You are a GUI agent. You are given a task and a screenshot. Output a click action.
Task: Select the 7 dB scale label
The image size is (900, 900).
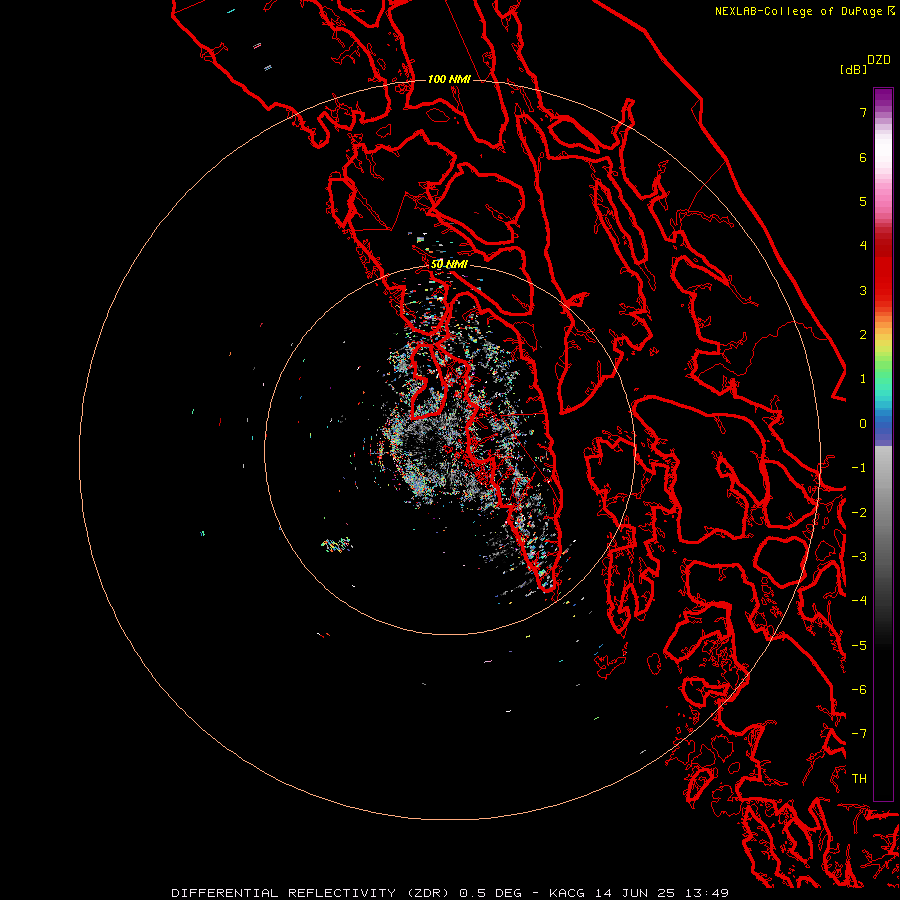[863, 112]
